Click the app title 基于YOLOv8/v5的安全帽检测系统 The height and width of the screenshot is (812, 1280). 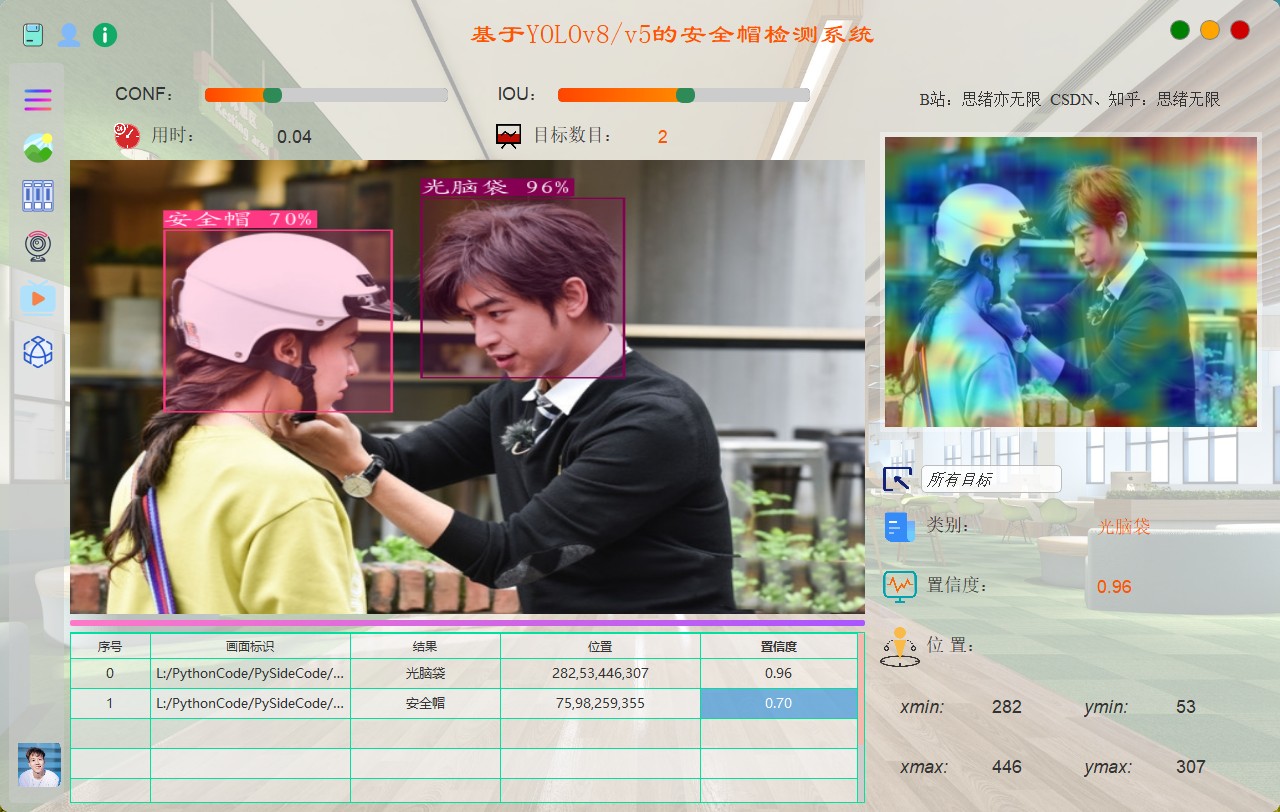tap(672, 35)
